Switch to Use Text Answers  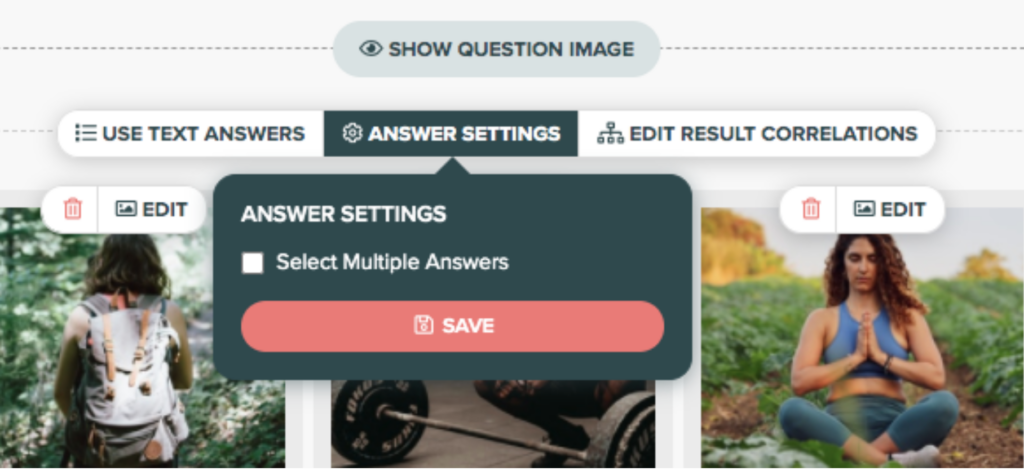click(191, 133)
